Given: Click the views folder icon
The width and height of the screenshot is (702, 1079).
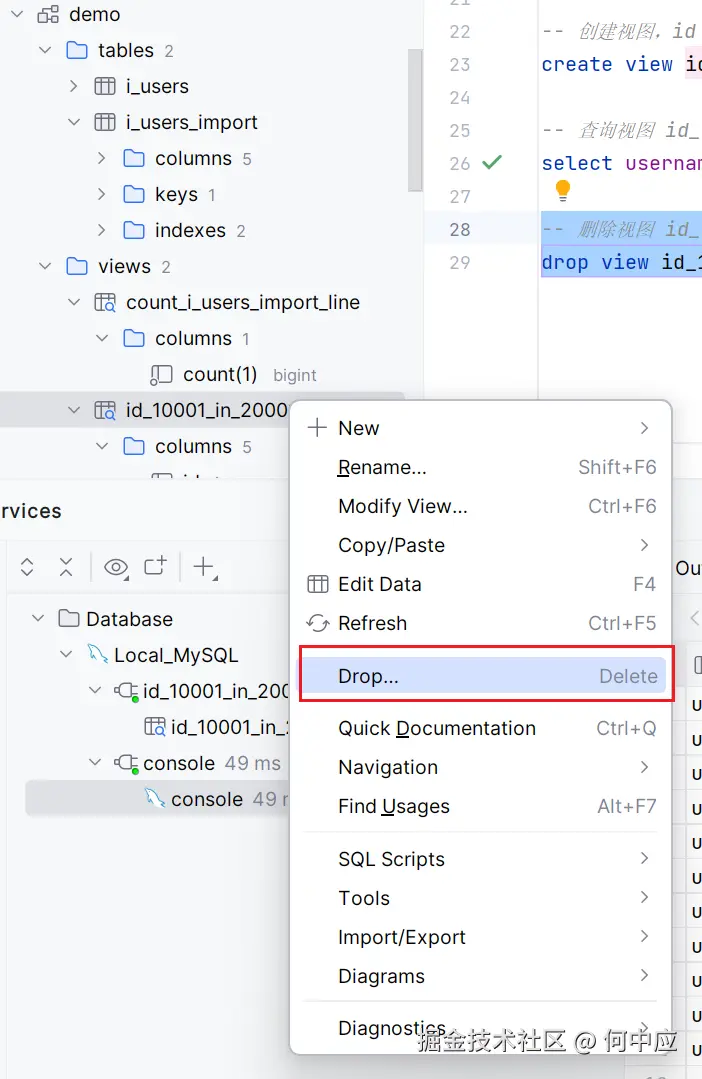Looking at the screenshot, I should pyautogui.click(x=76, y=266).
